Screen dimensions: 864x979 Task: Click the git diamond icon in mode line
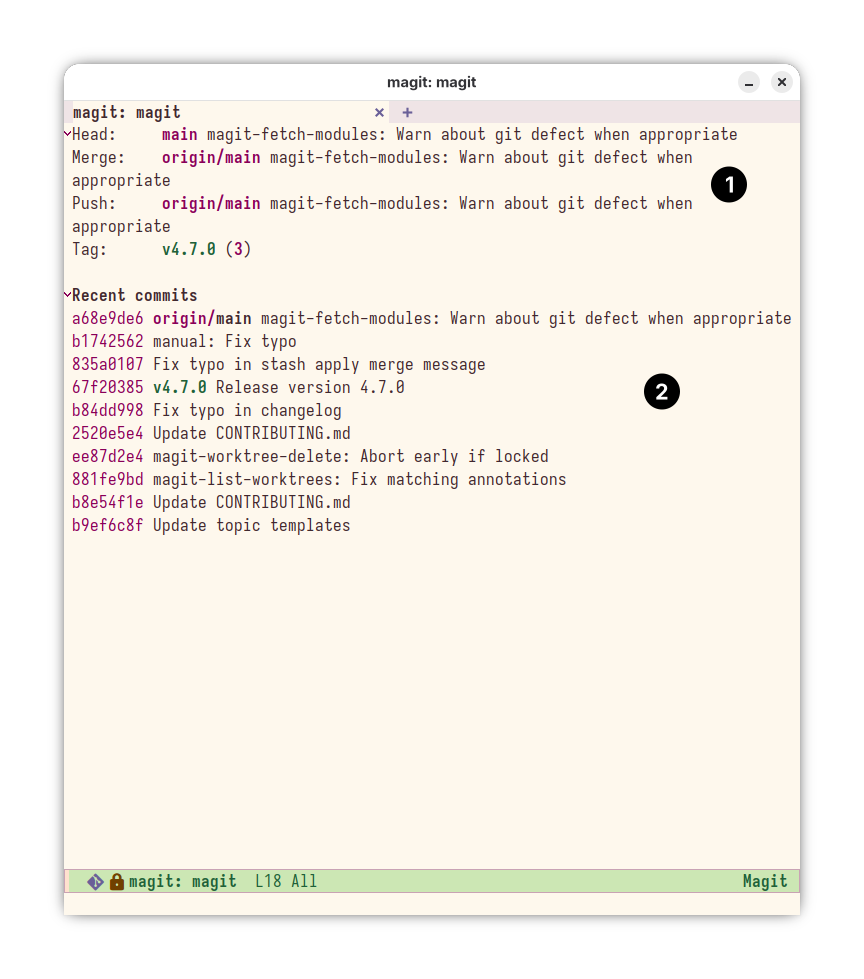95,882
